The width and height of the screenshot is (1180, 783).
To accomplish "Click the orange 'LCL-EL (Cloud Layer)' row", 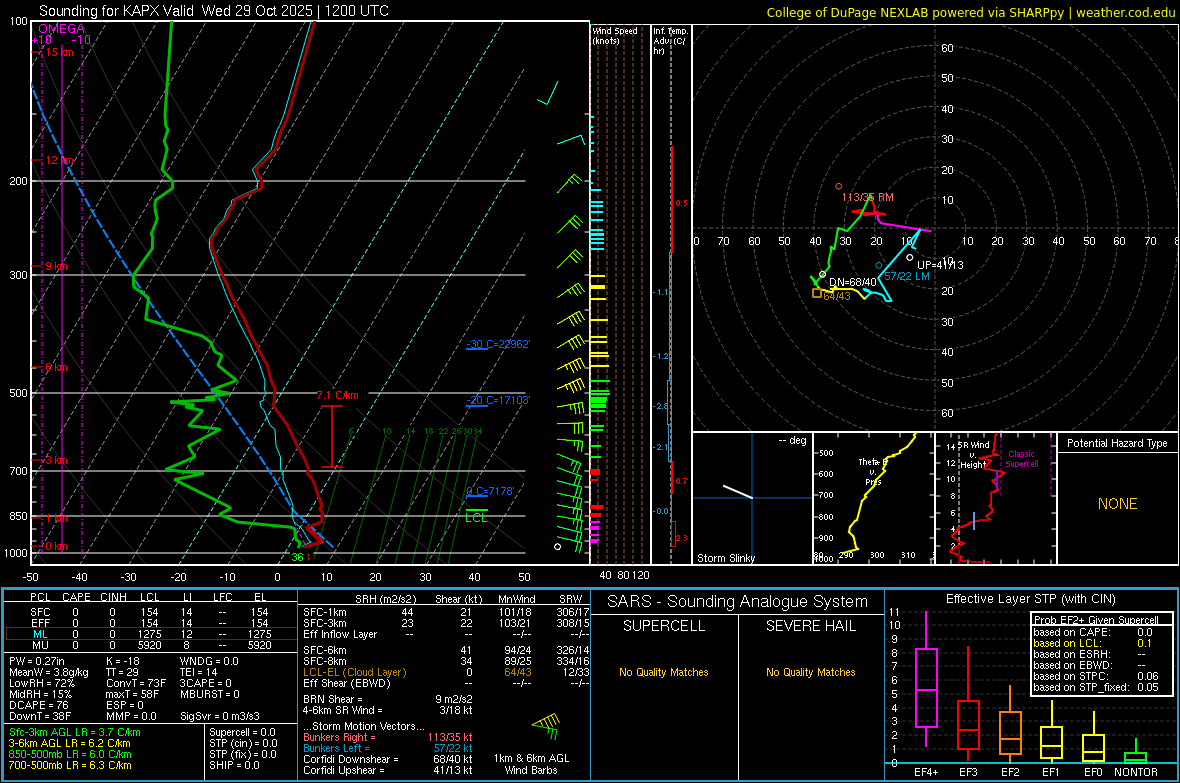I will (446, 672).
